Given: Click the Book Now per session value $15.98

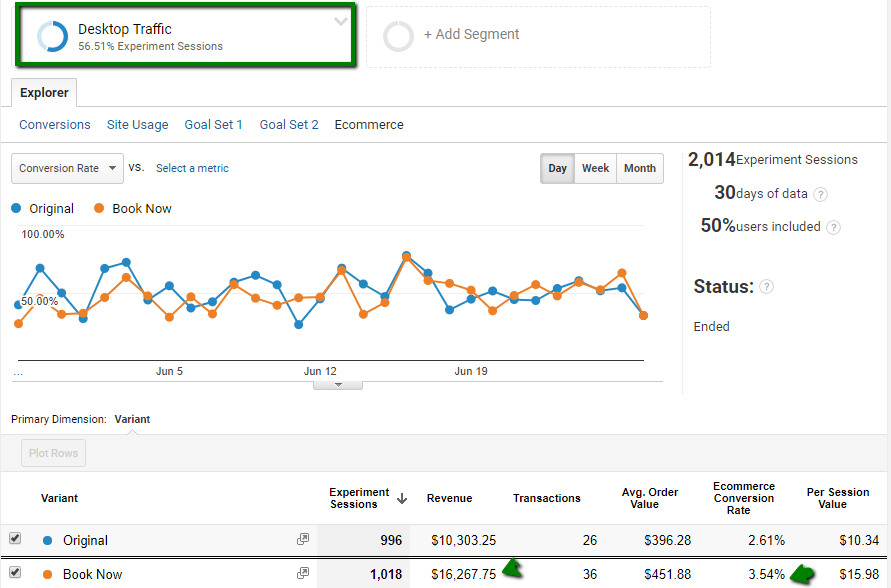Looking at the screenshot, I should (x=859, y=574).
